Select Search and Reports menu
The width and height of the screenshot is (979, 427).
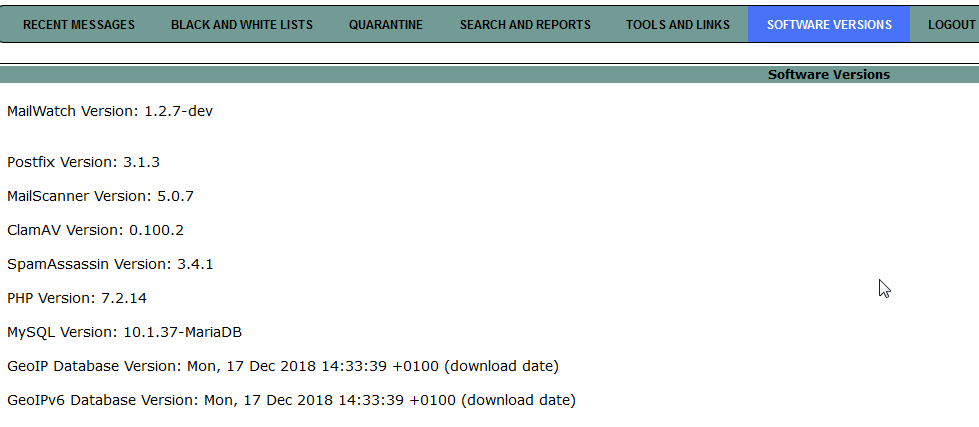tap(525, 24)
